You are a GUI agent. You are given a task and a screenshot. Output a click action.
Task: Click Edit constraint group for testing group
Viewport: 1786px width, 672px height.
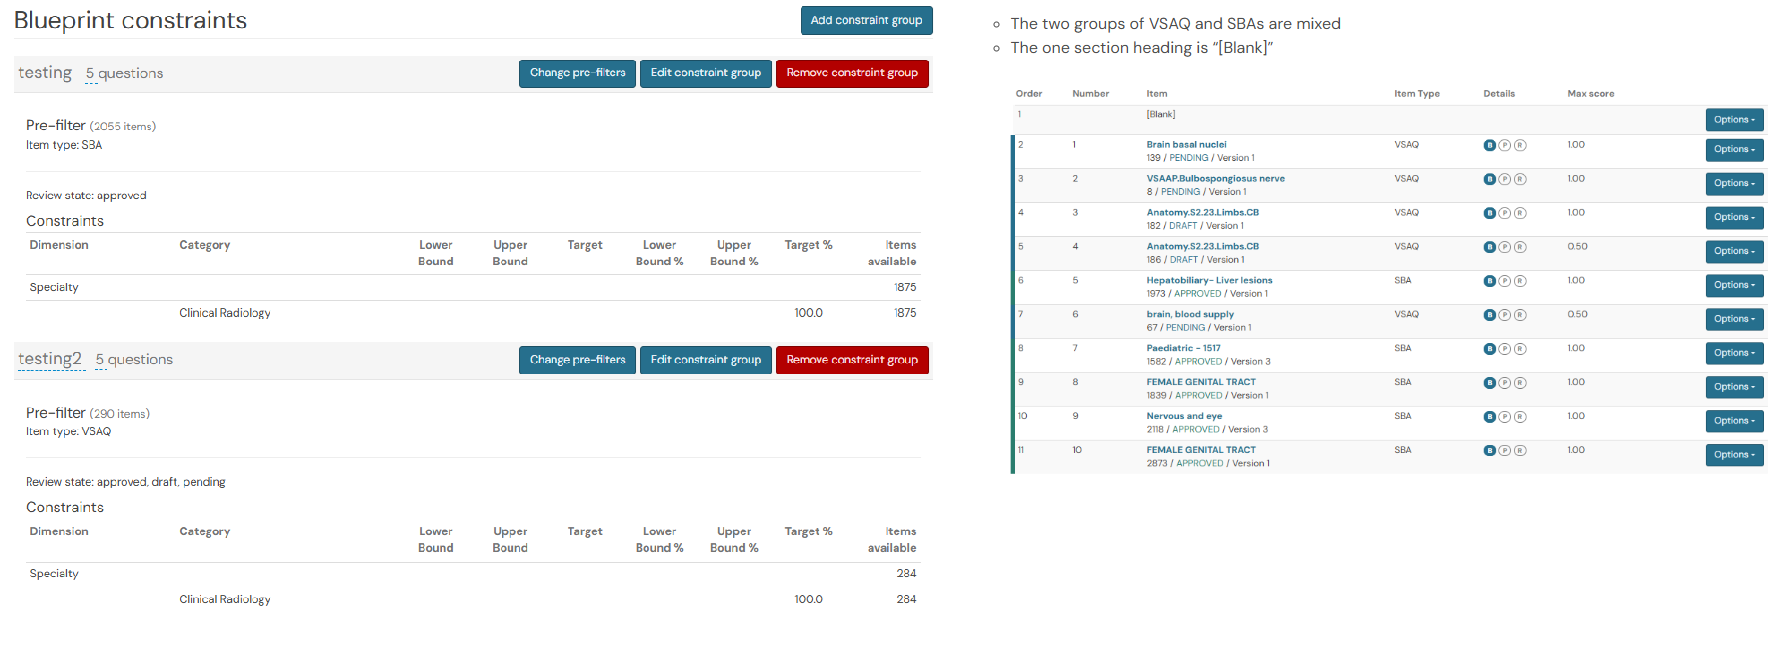click(x=705, y=73)
